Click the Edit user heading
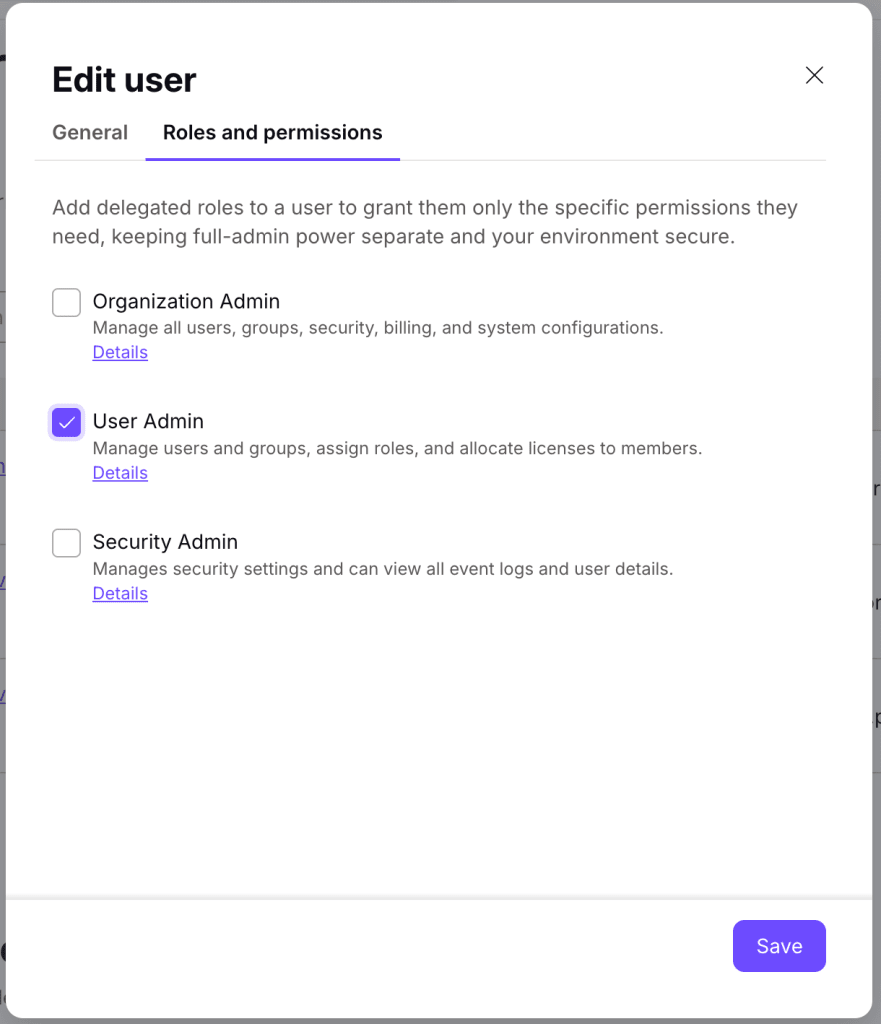The image size is (881, 1024). [124, 80]
